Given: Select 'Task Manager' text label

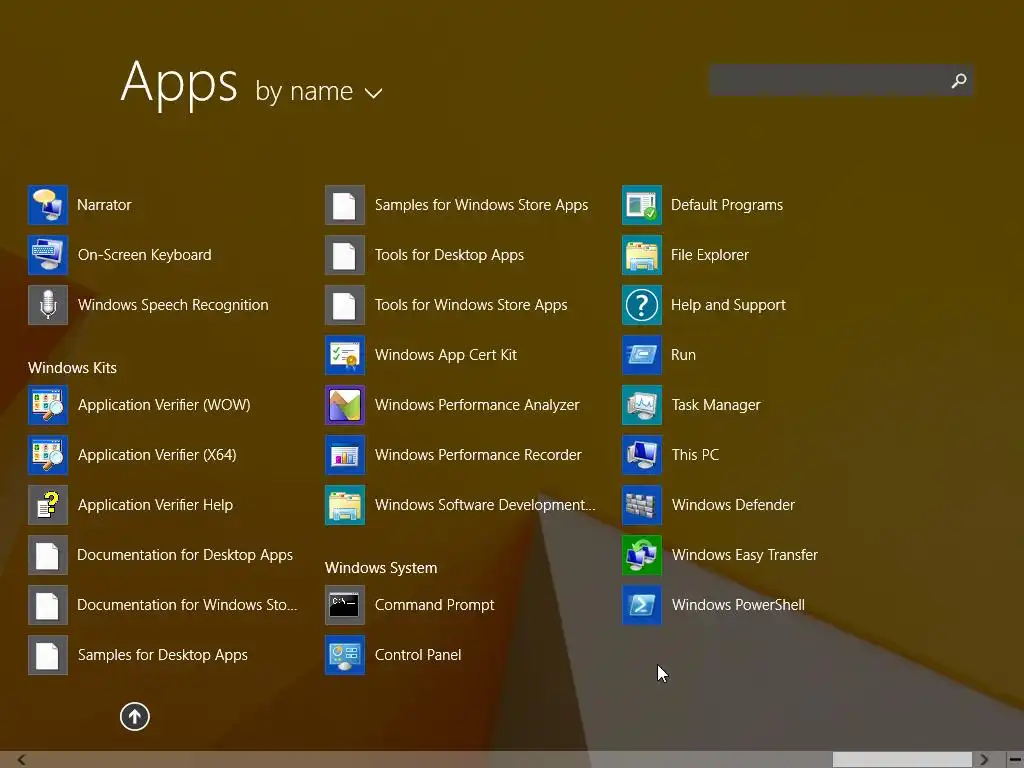Looking at the screenshot, I should 716,405.
